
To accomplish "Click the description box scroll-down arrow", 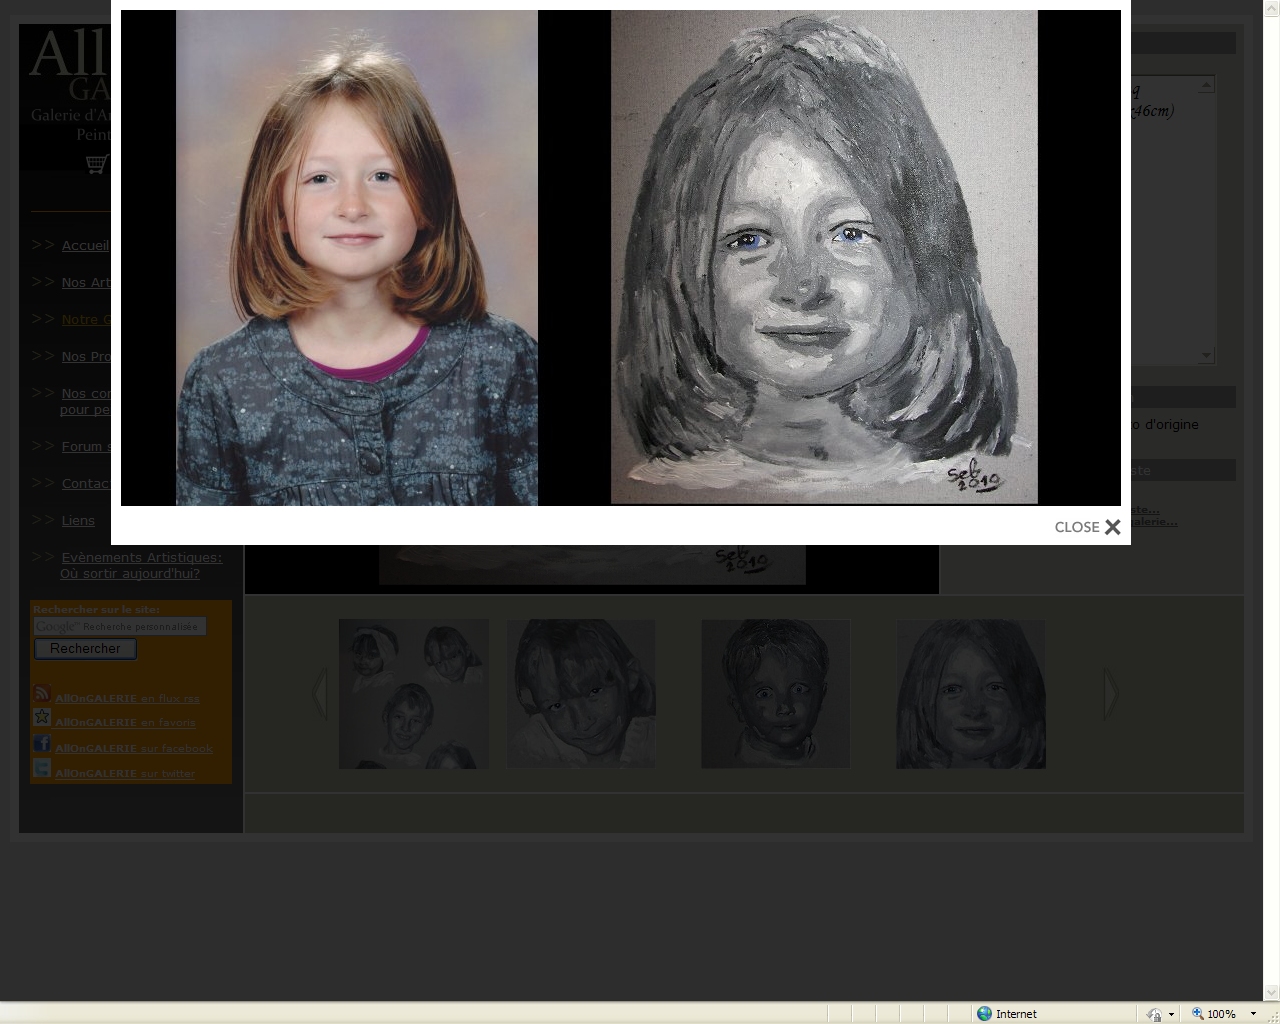I will 1206,355.
